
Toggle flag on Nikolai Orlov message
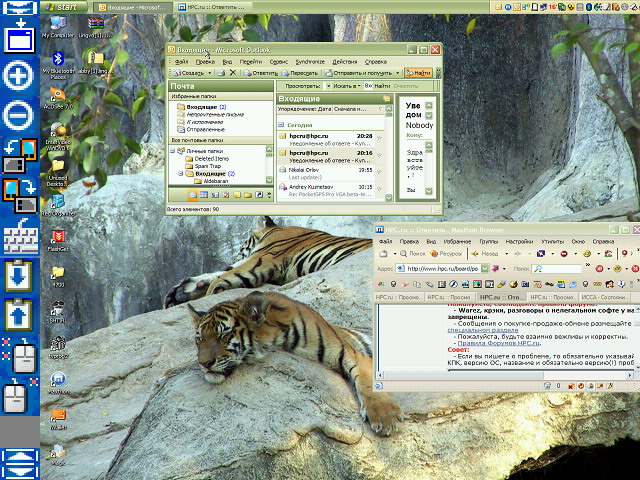pyautogui.click(x=379, y=172)
